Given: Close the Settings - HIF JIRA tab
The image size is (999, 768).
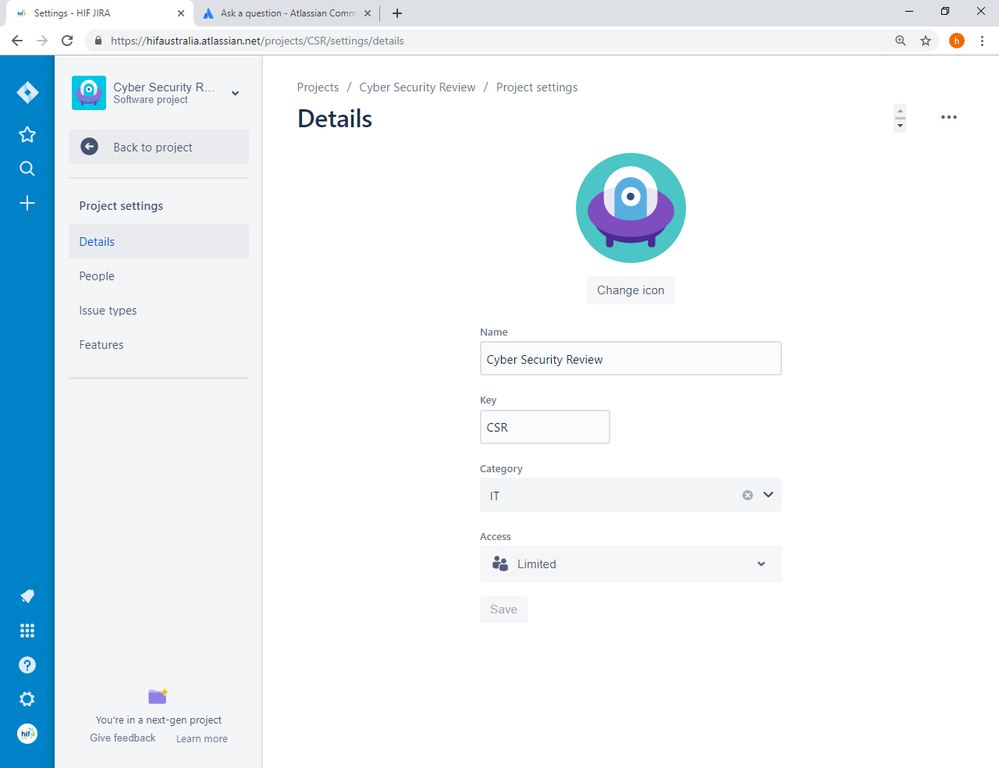Looking at the screenshot, I should pyautogui.click(x=181, y=13).
